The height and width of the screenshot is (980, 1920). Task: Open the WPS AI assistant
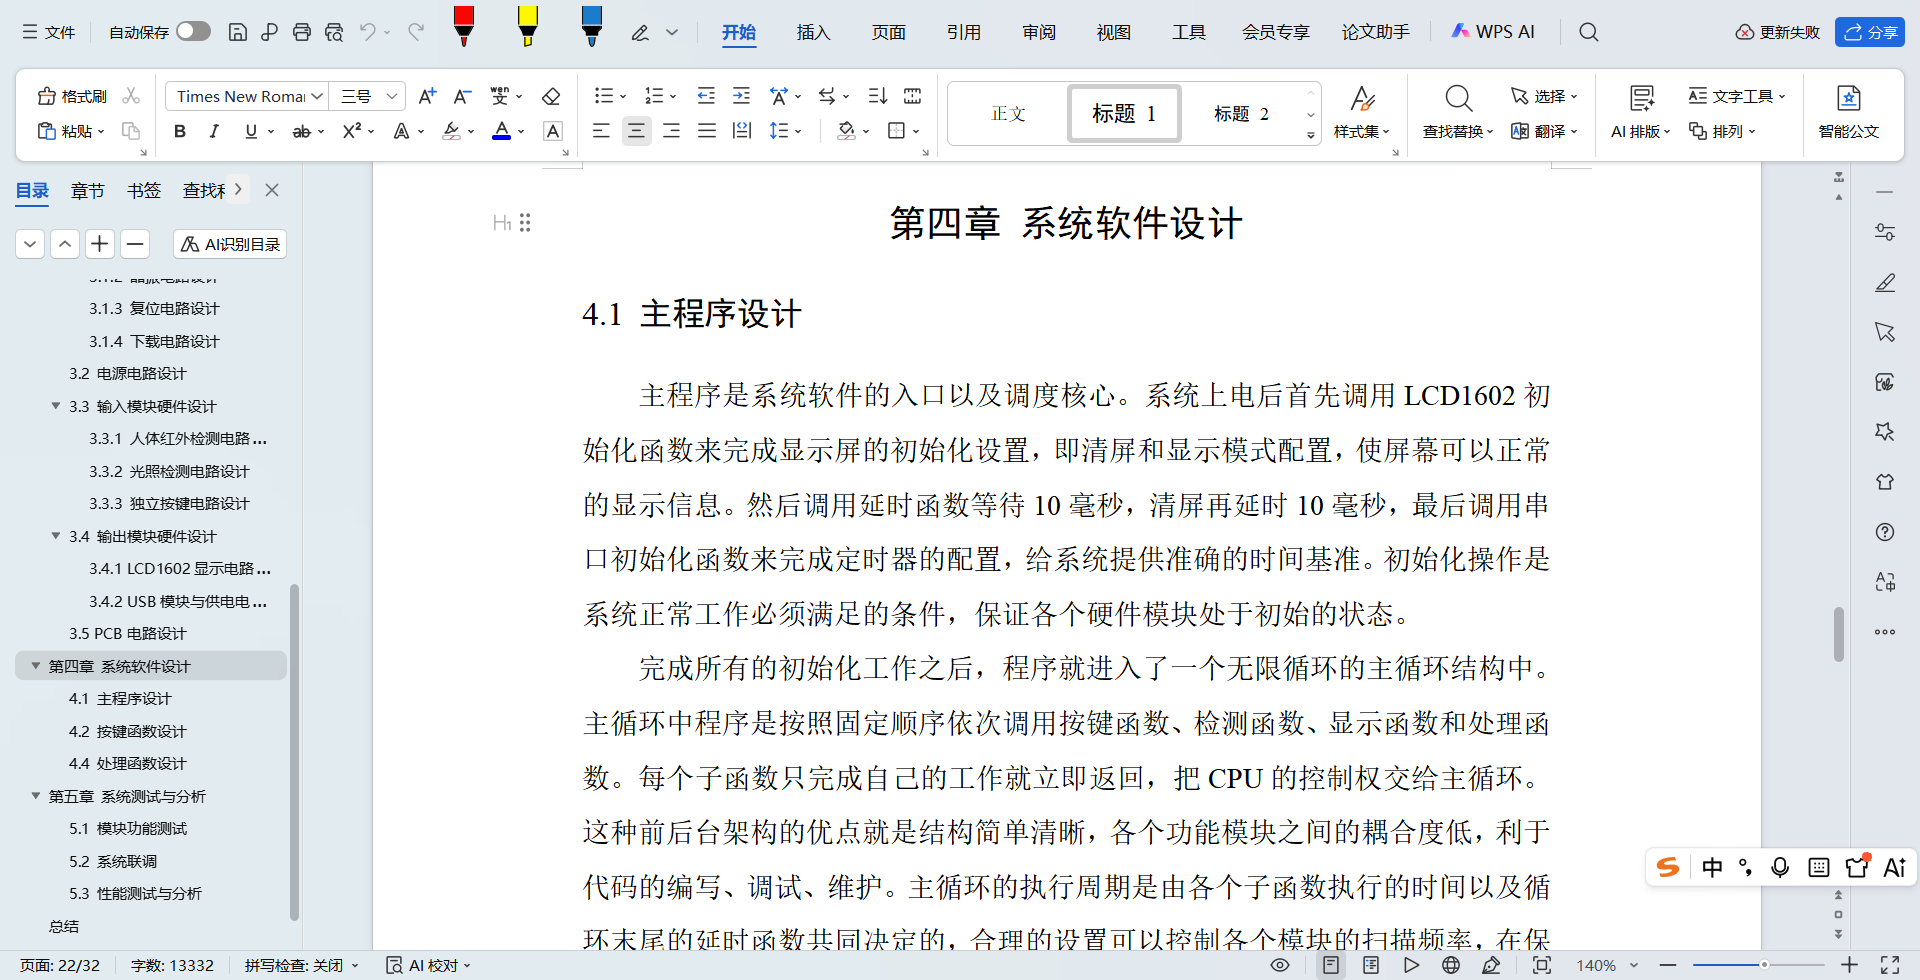(x=1493, y=32)
